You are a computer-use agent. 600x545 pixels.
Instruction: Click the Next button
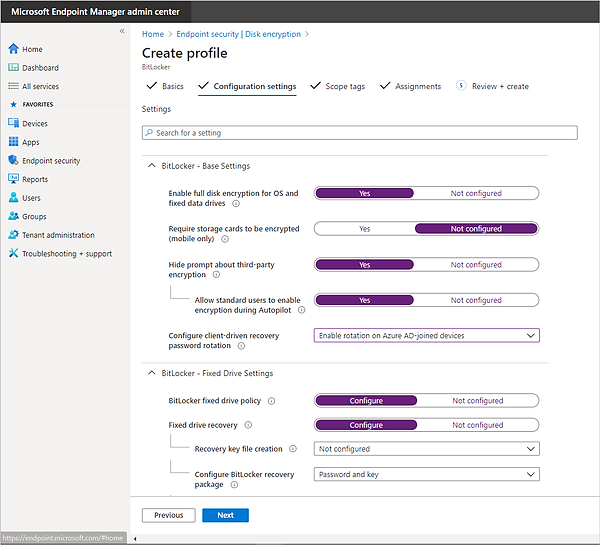(x=225, y=515)
